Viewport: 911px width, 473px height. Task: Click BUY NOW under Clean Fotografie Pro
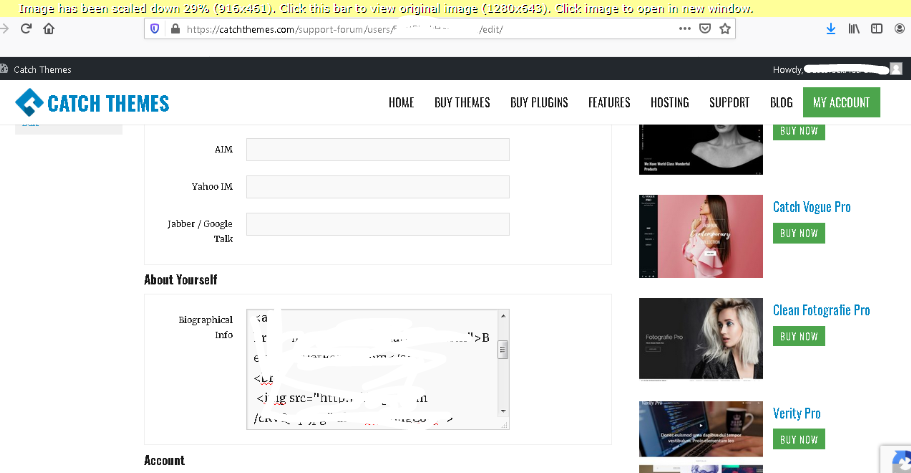click(799, 336)
